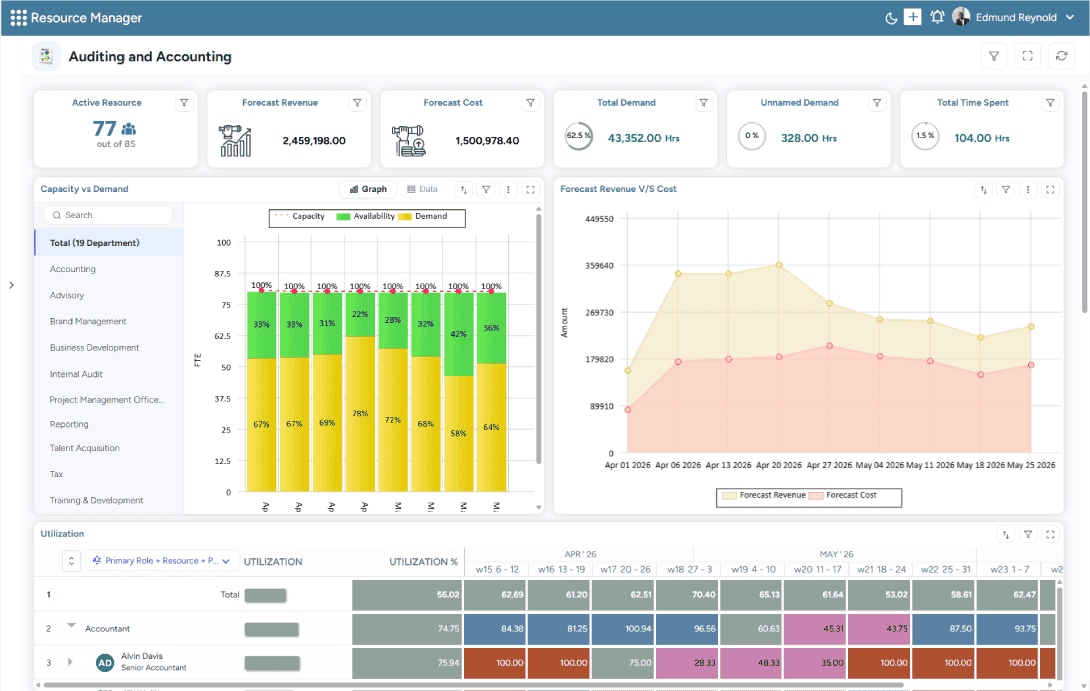Switch Capacity vs Demand to Graph view
This screenshot has width=1090, height=691.
pyautogui.click(x=368, y=189)
